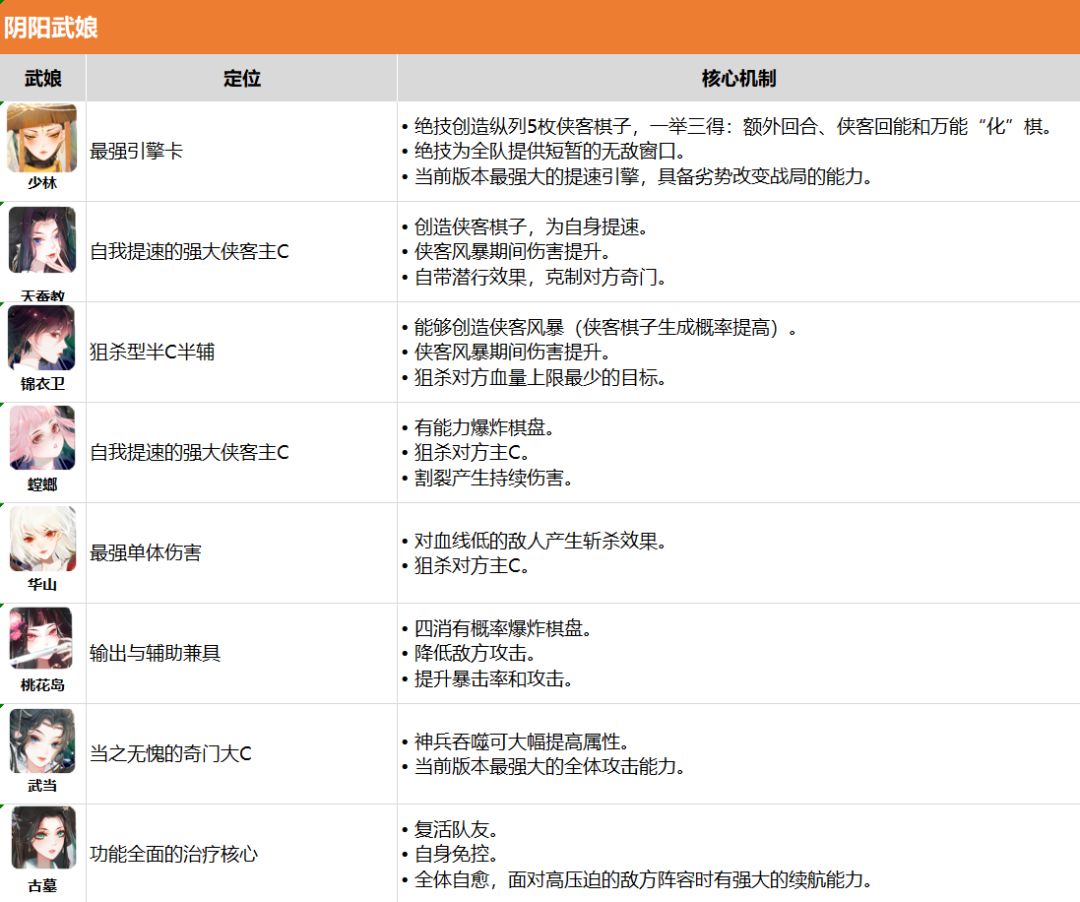Screen dimensions: 1080x902
Task: Click the line 绝技创造纵列5枚侠客棋子
Action: [x=727, y=126]
